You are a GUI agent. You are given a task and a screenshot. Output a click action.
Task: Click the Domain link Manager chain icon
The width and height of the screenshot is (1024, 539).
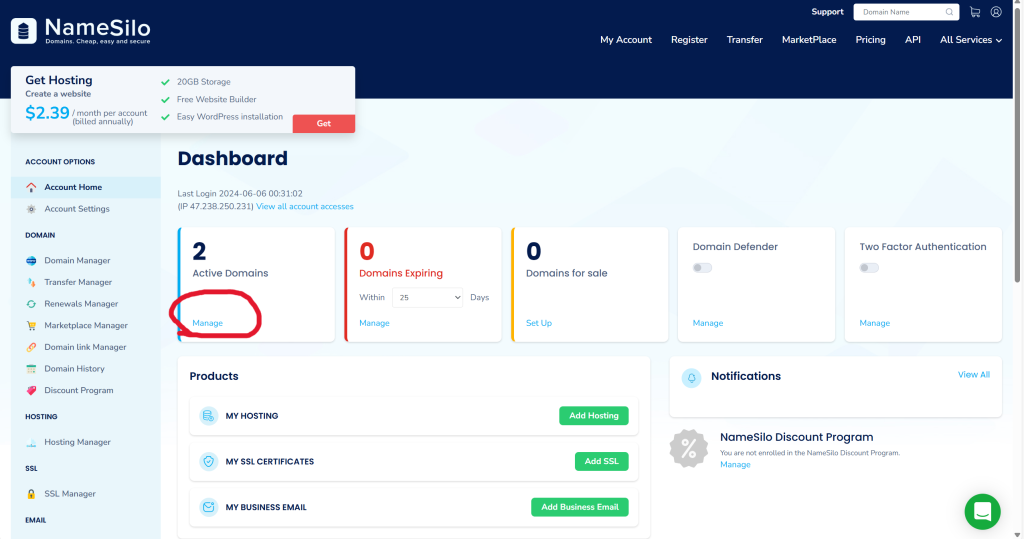[x=31, y=347]
